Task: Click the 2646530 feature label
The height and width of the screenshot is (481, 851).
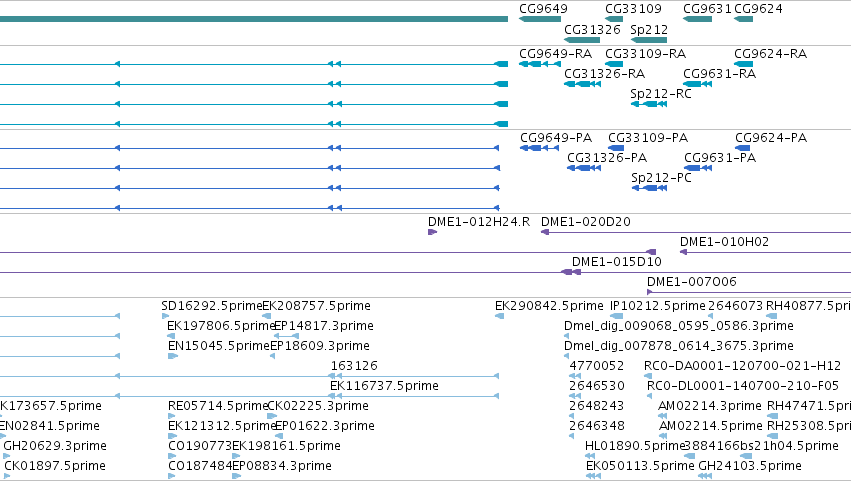Action: click(596, 386)
